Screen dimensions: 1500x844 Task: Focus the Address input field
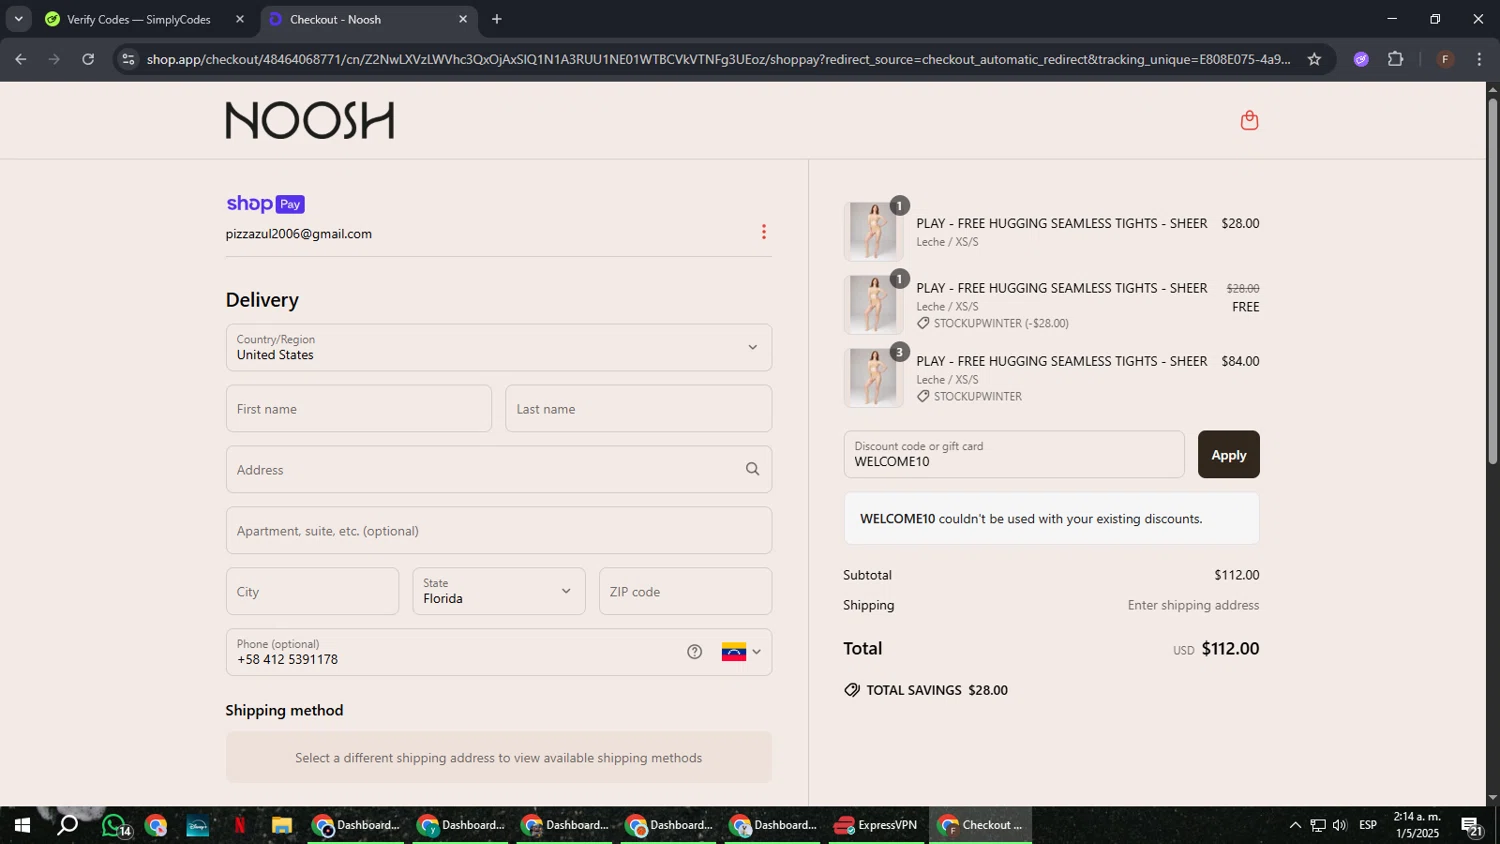(499, 469)
